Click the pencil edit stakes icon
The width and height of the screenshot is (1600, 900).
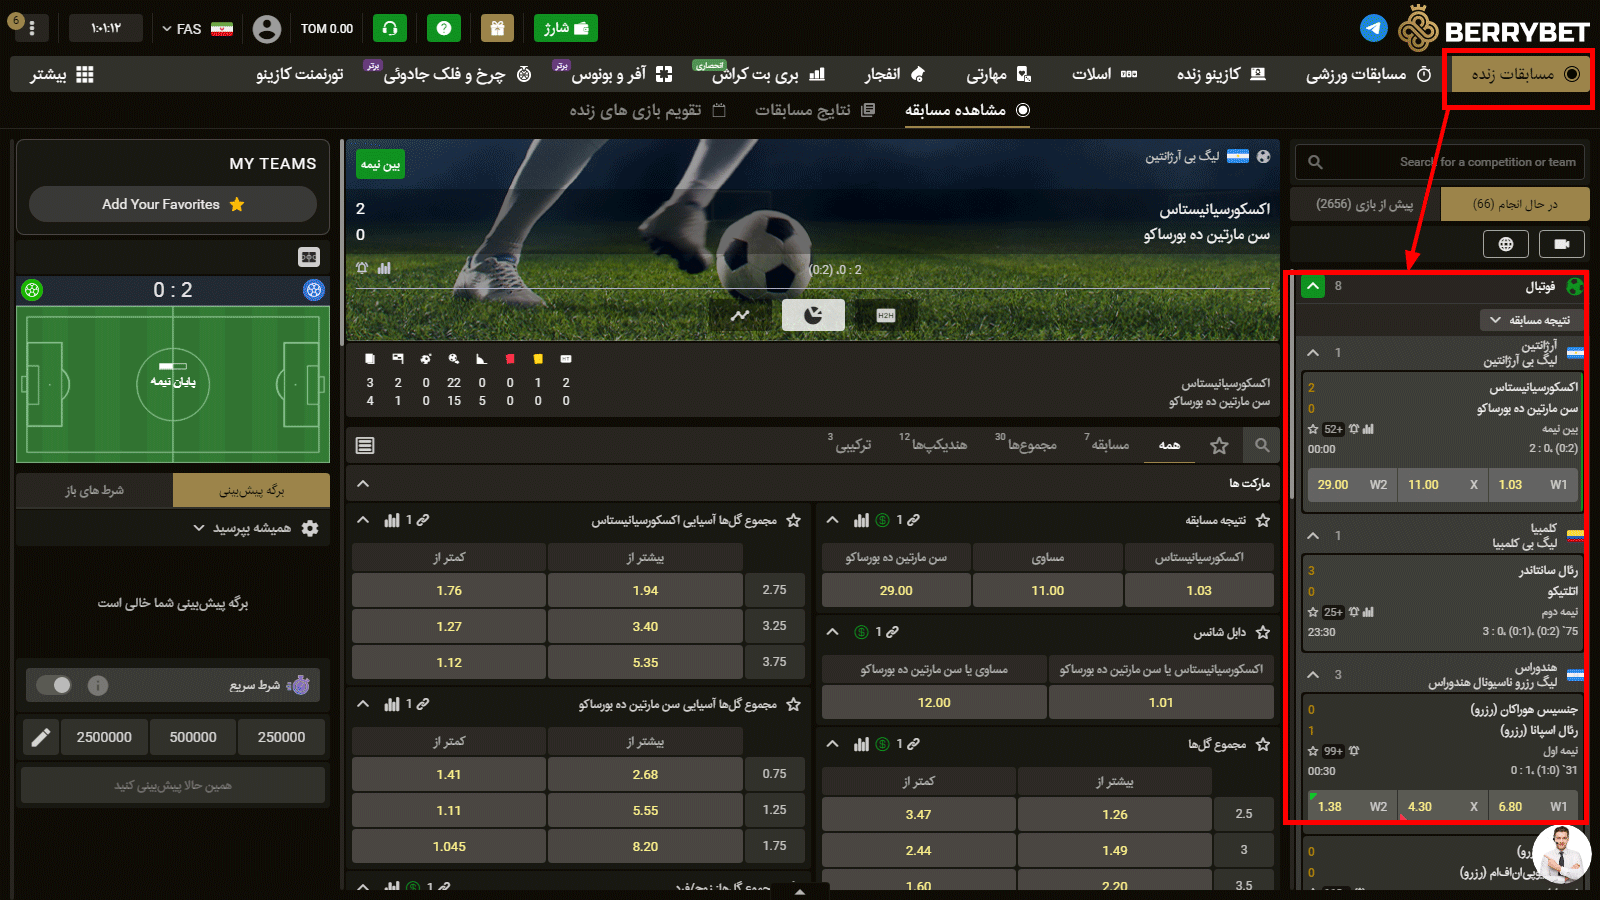(41, 737)
